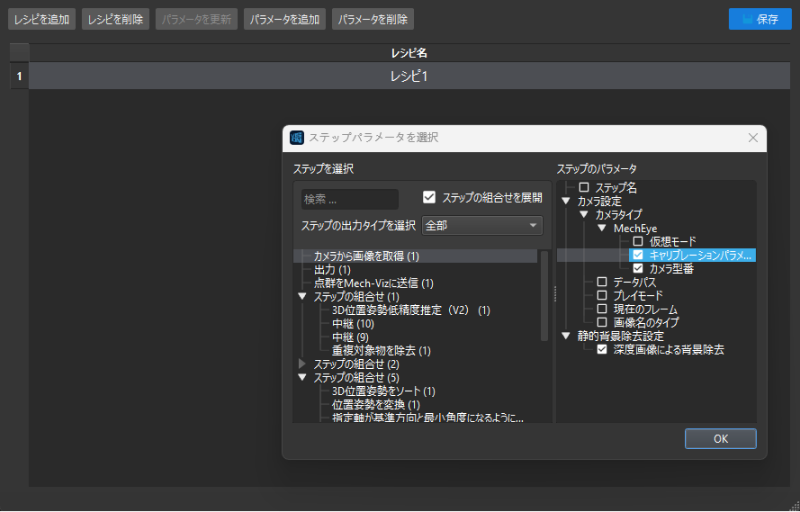Close the ステップパラメータを選択 dialog
Viewport: 800px width, 512px height.
(753, 138)
